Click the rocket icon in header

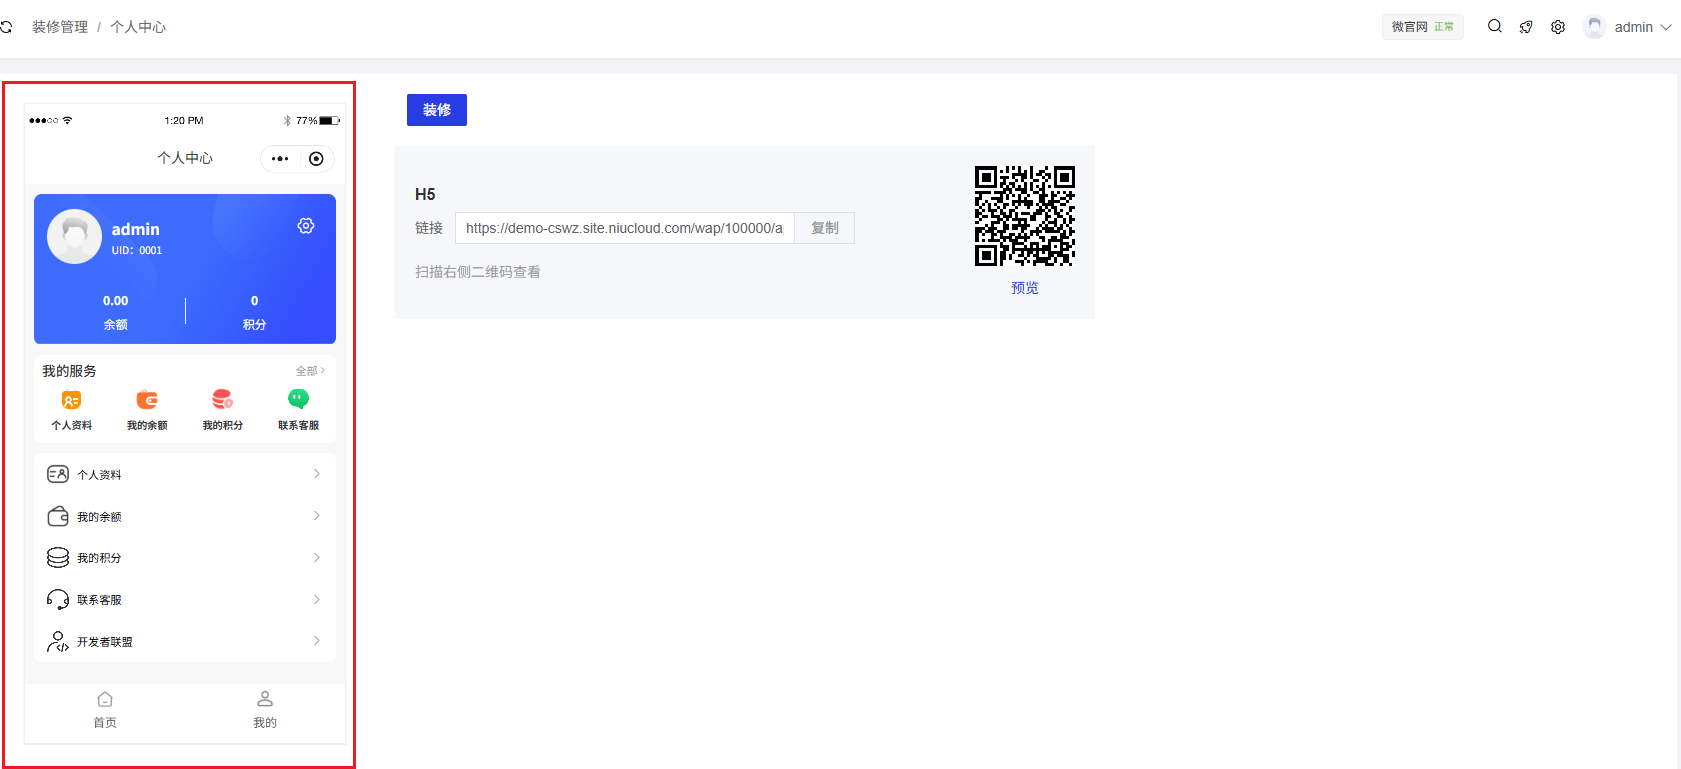(x=1526, y=27)
